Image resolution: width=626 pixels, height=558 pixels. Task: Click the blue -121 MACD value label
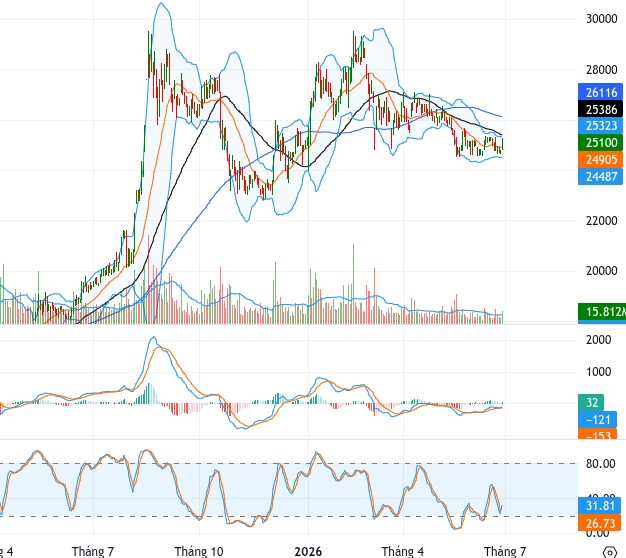pyautogui.click(x=597, y=419)
